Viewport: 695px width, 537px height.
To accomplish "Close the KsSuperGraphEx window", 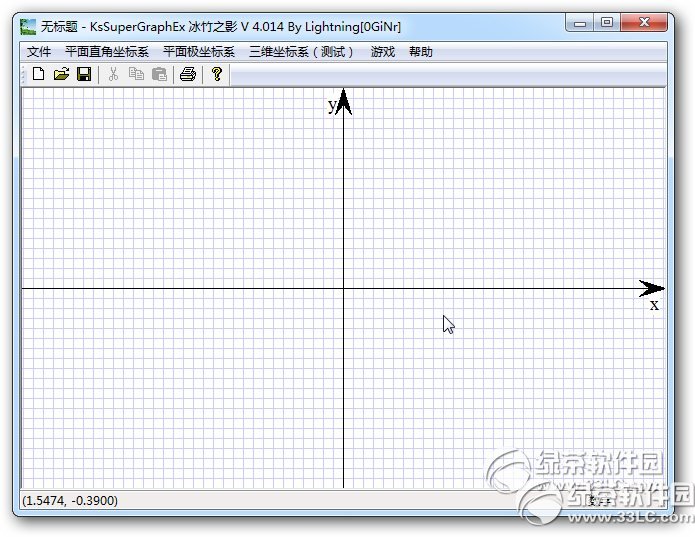I will coord(644,23).
